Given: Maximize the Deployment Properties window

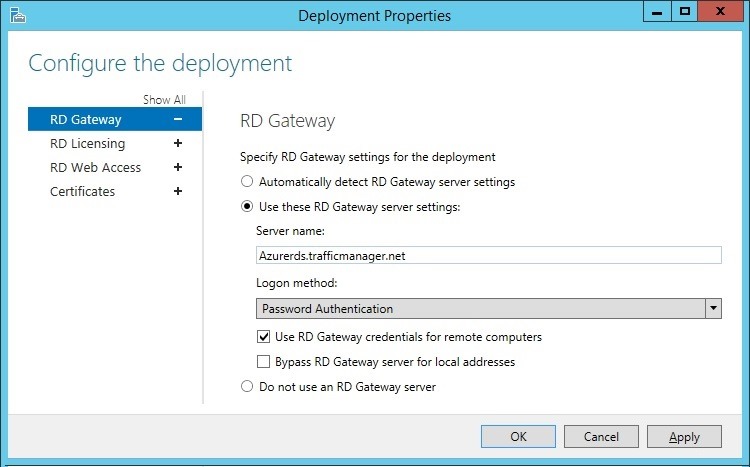Looking at the screenshot, I should point(684,11).
